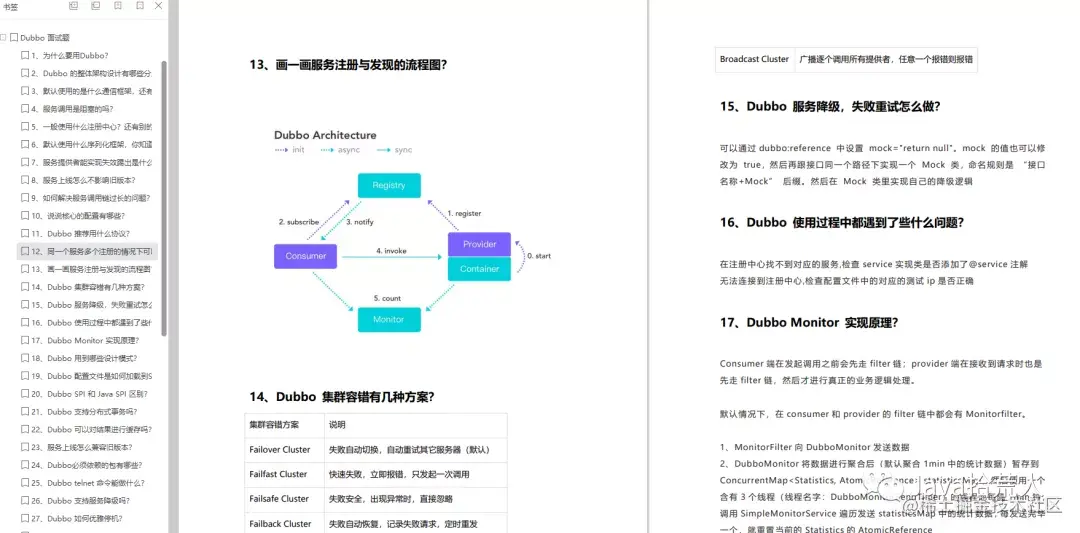Click the Failback Cluster table cell

point(284,523)
